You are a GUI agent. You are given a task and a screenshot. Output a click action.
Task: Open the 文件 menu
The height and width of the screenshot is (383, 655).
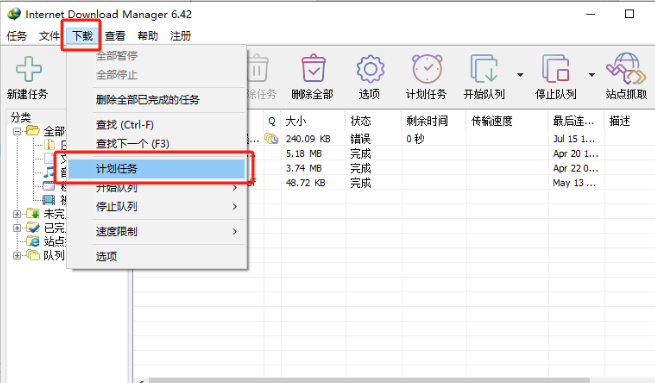tap(49, 36)
